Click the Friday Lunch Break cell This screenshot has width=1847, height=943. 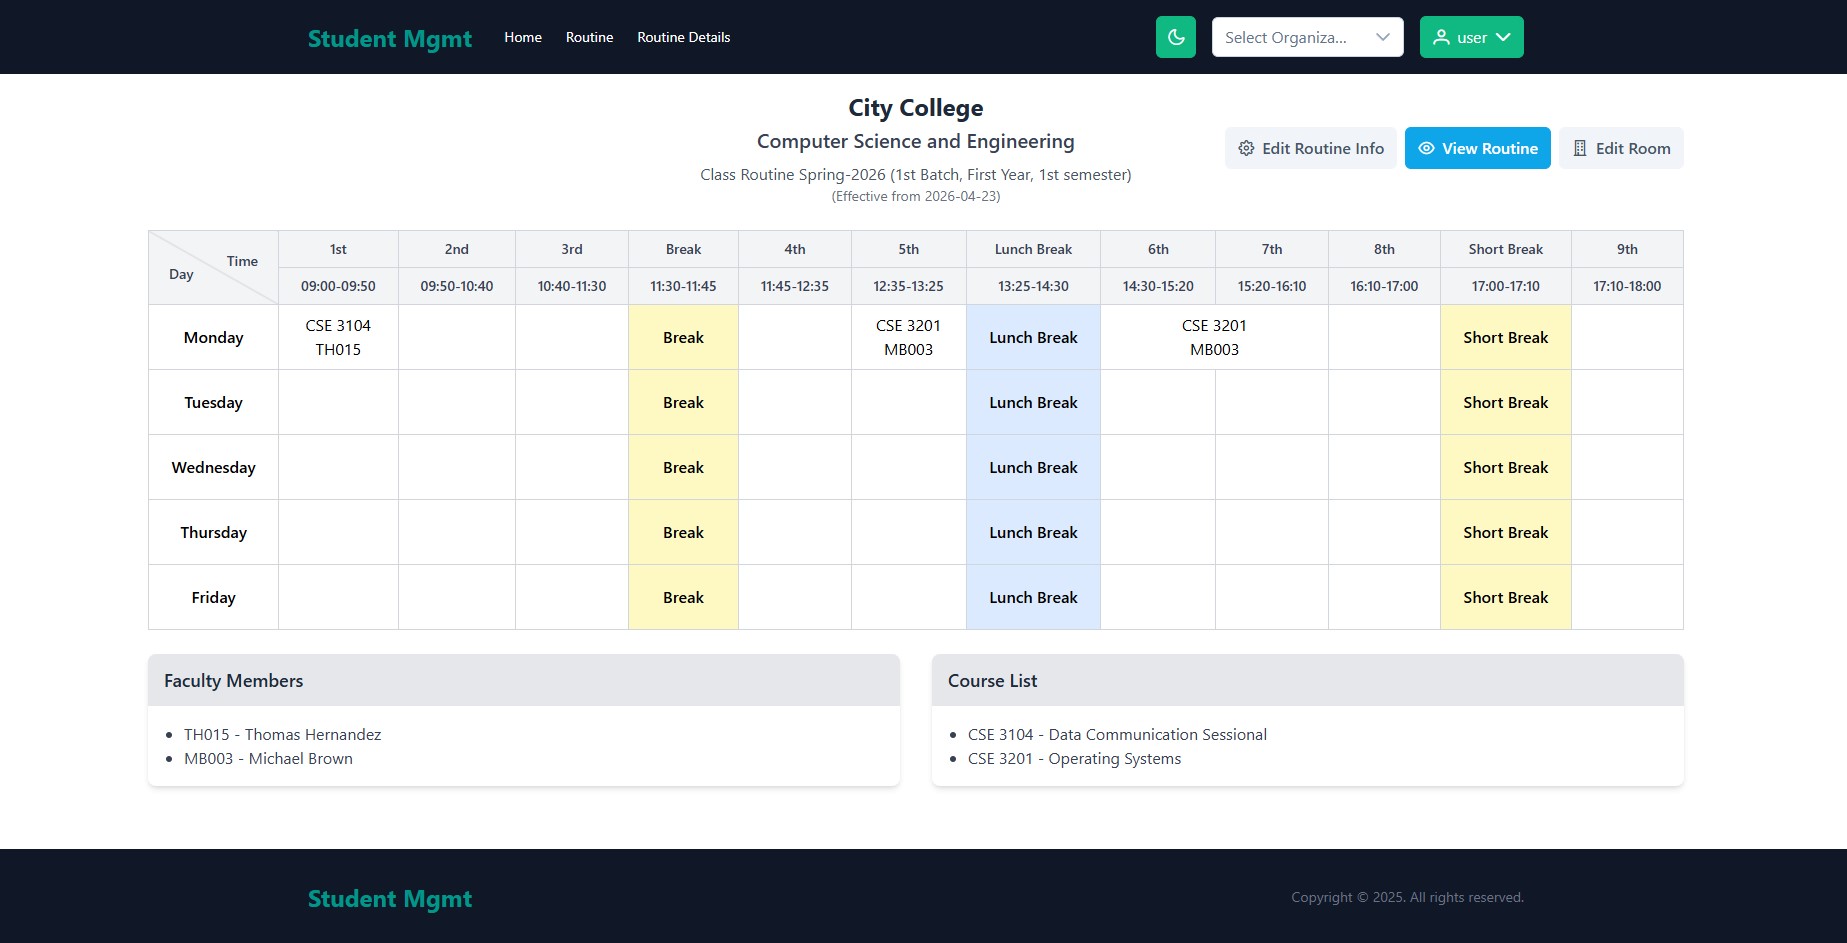coord(1033,597)
